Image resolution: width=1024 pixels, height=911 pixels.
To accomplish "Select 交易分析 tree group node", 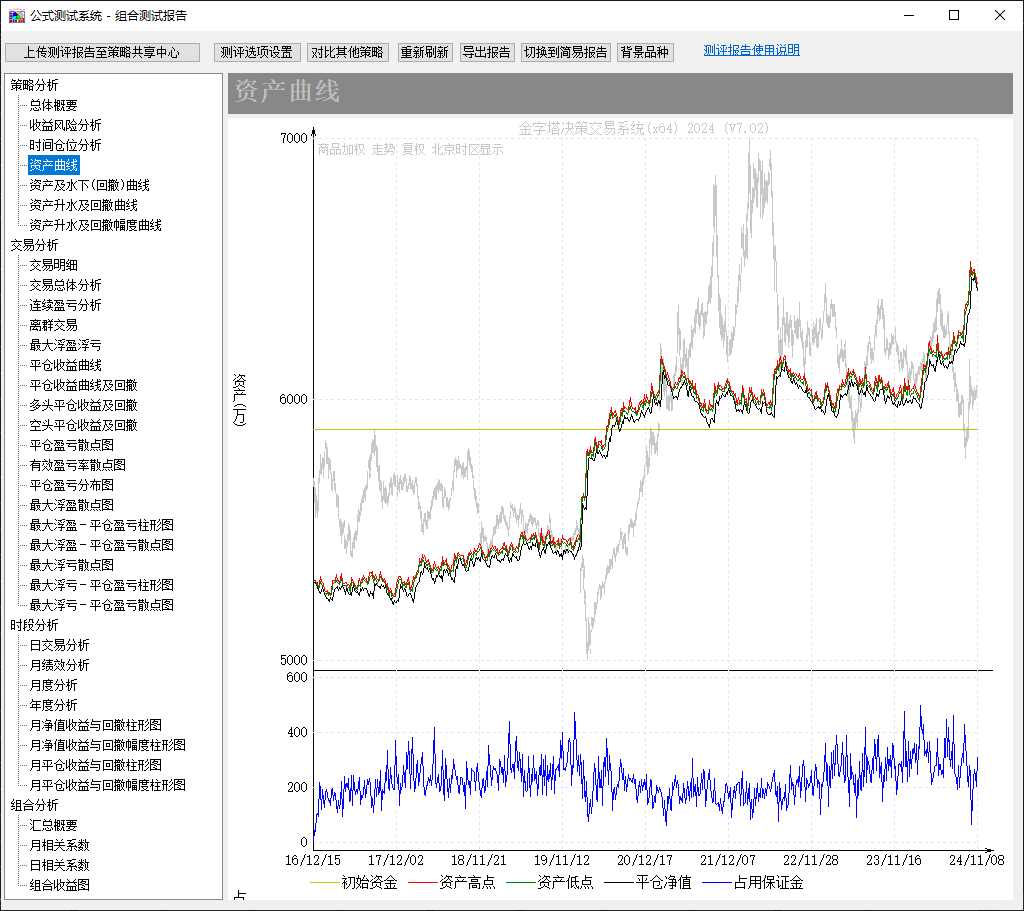I will pos(35,245).
